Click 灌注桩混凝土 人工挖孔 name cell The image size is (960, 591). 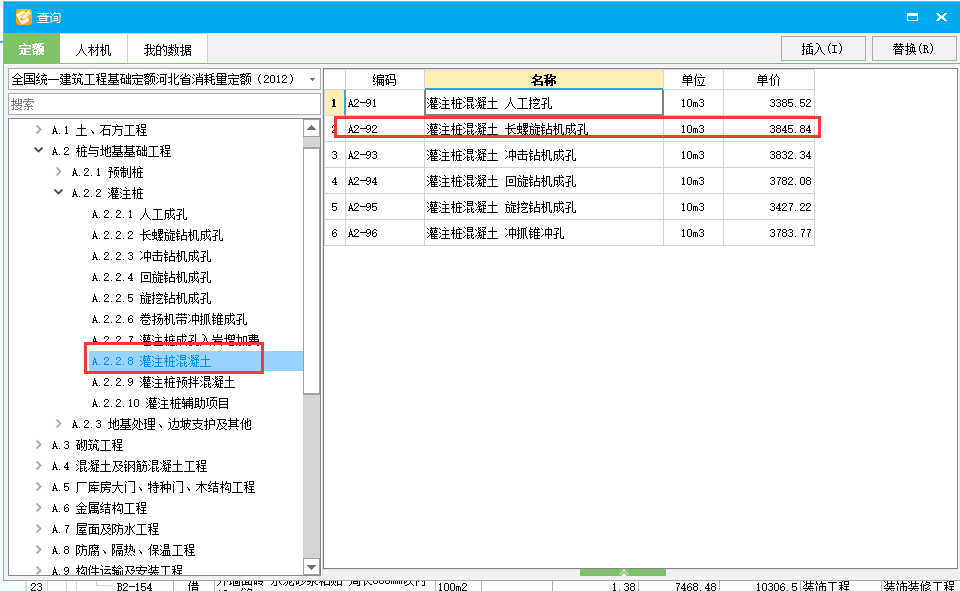click(x=544, y=103)
